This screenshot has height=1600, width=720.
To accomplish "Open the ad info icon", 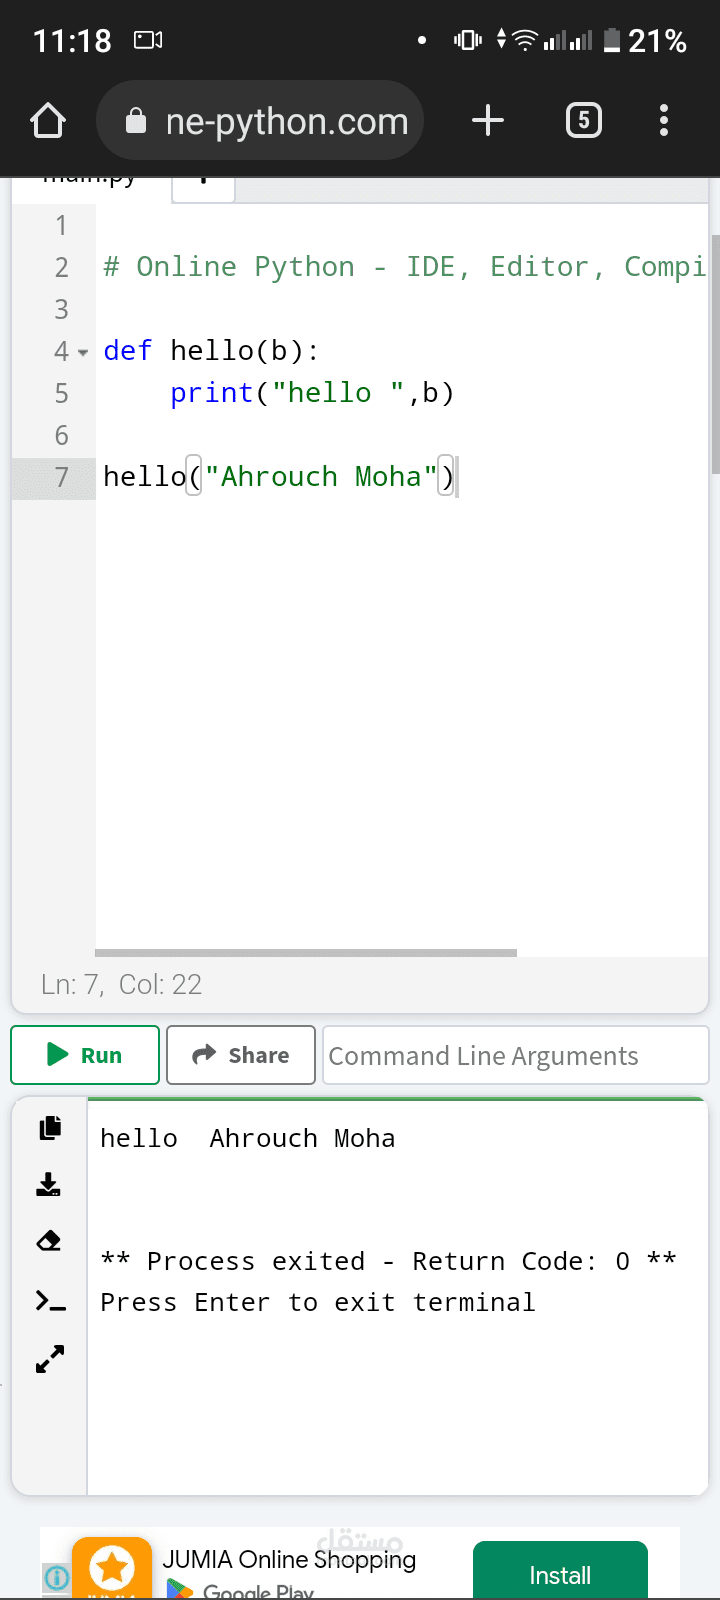I will [57, 1577].
